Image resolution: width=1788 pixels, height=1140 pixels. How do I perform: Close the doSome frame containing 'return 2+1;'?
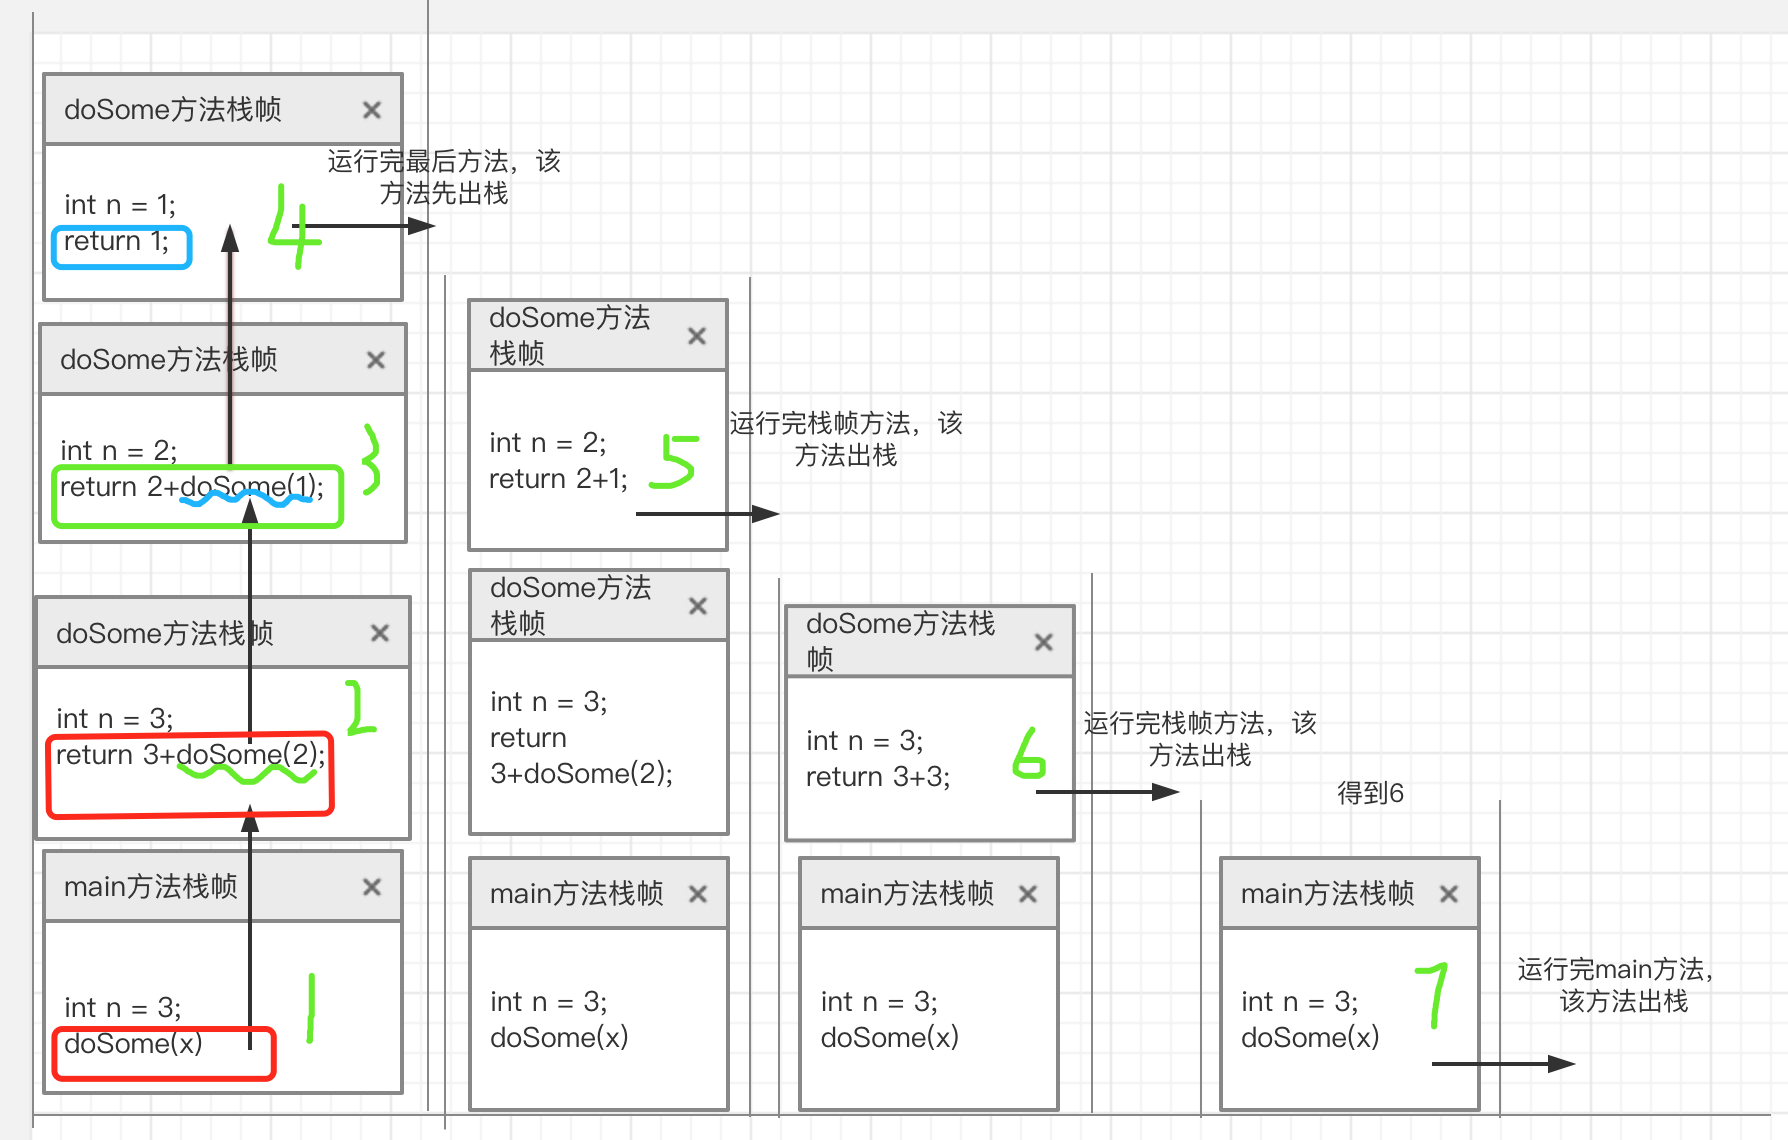(697, 336)
